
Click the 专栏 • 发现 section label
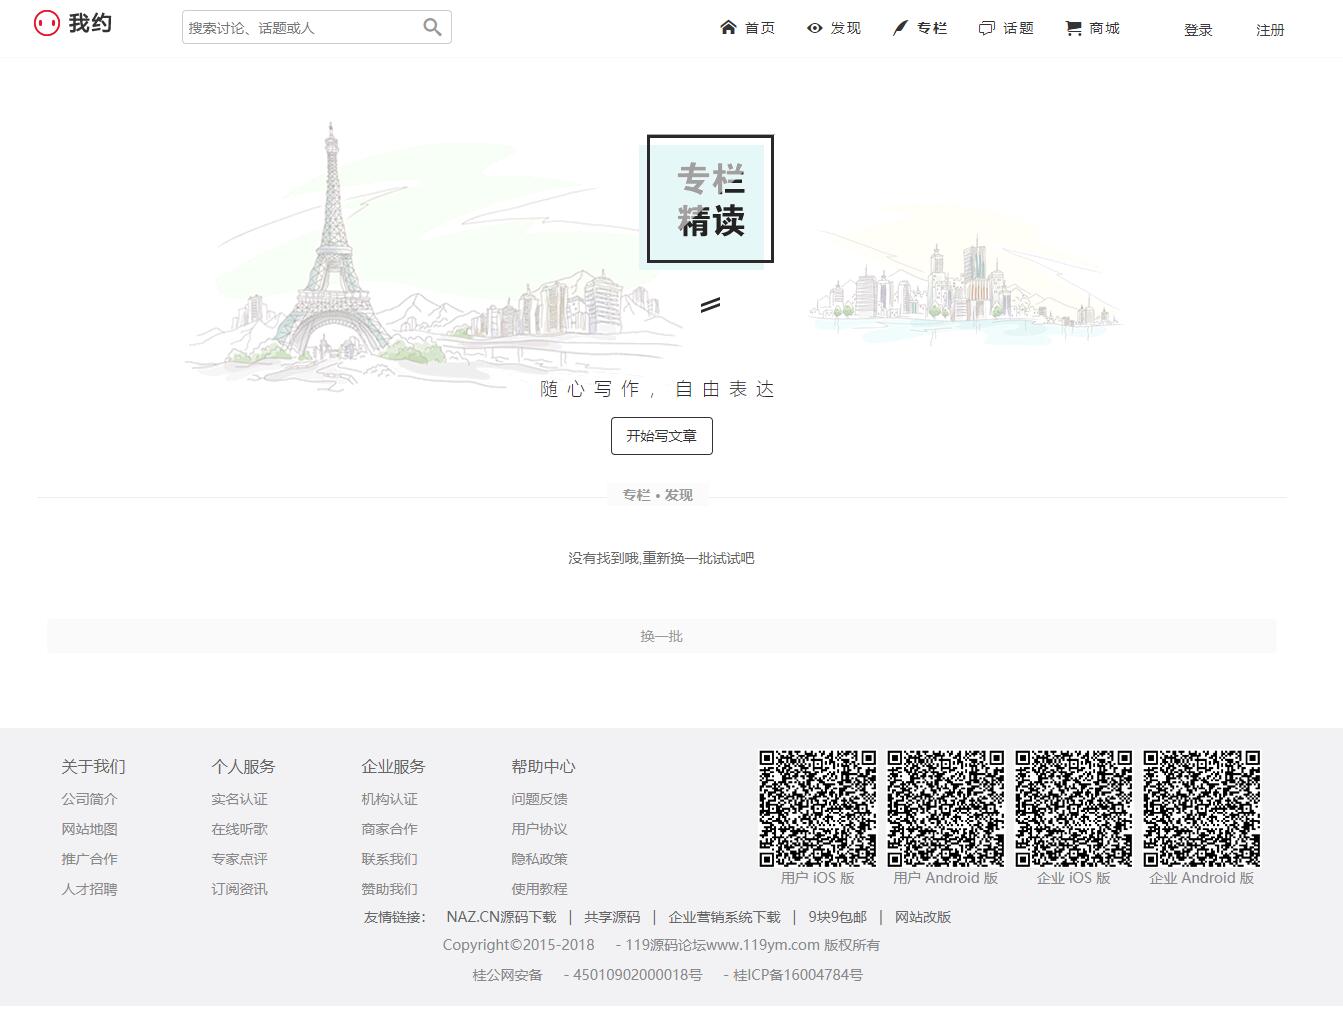pos(658,495)
